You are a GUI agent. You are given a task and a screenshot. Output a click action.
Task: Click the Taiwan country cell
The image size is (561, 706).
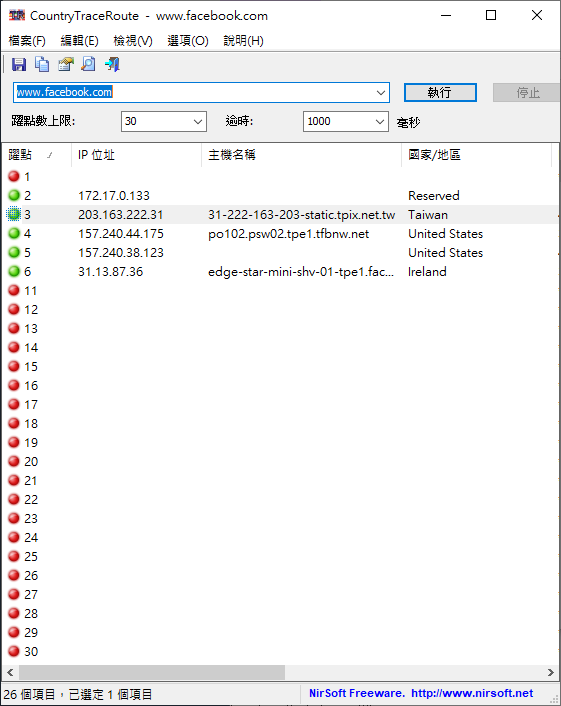click(428, 214)
